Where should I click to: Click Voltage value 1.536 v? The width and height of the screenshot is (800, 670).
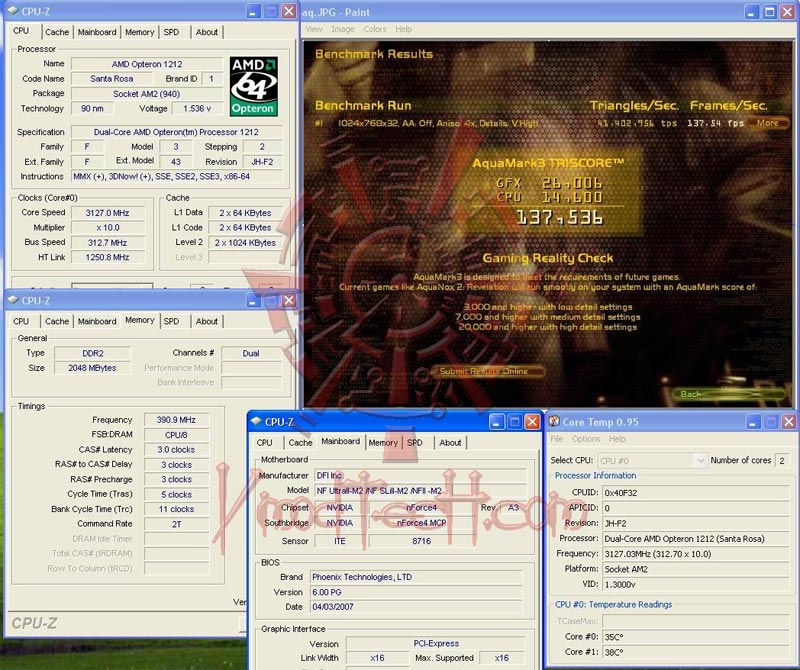197,109
